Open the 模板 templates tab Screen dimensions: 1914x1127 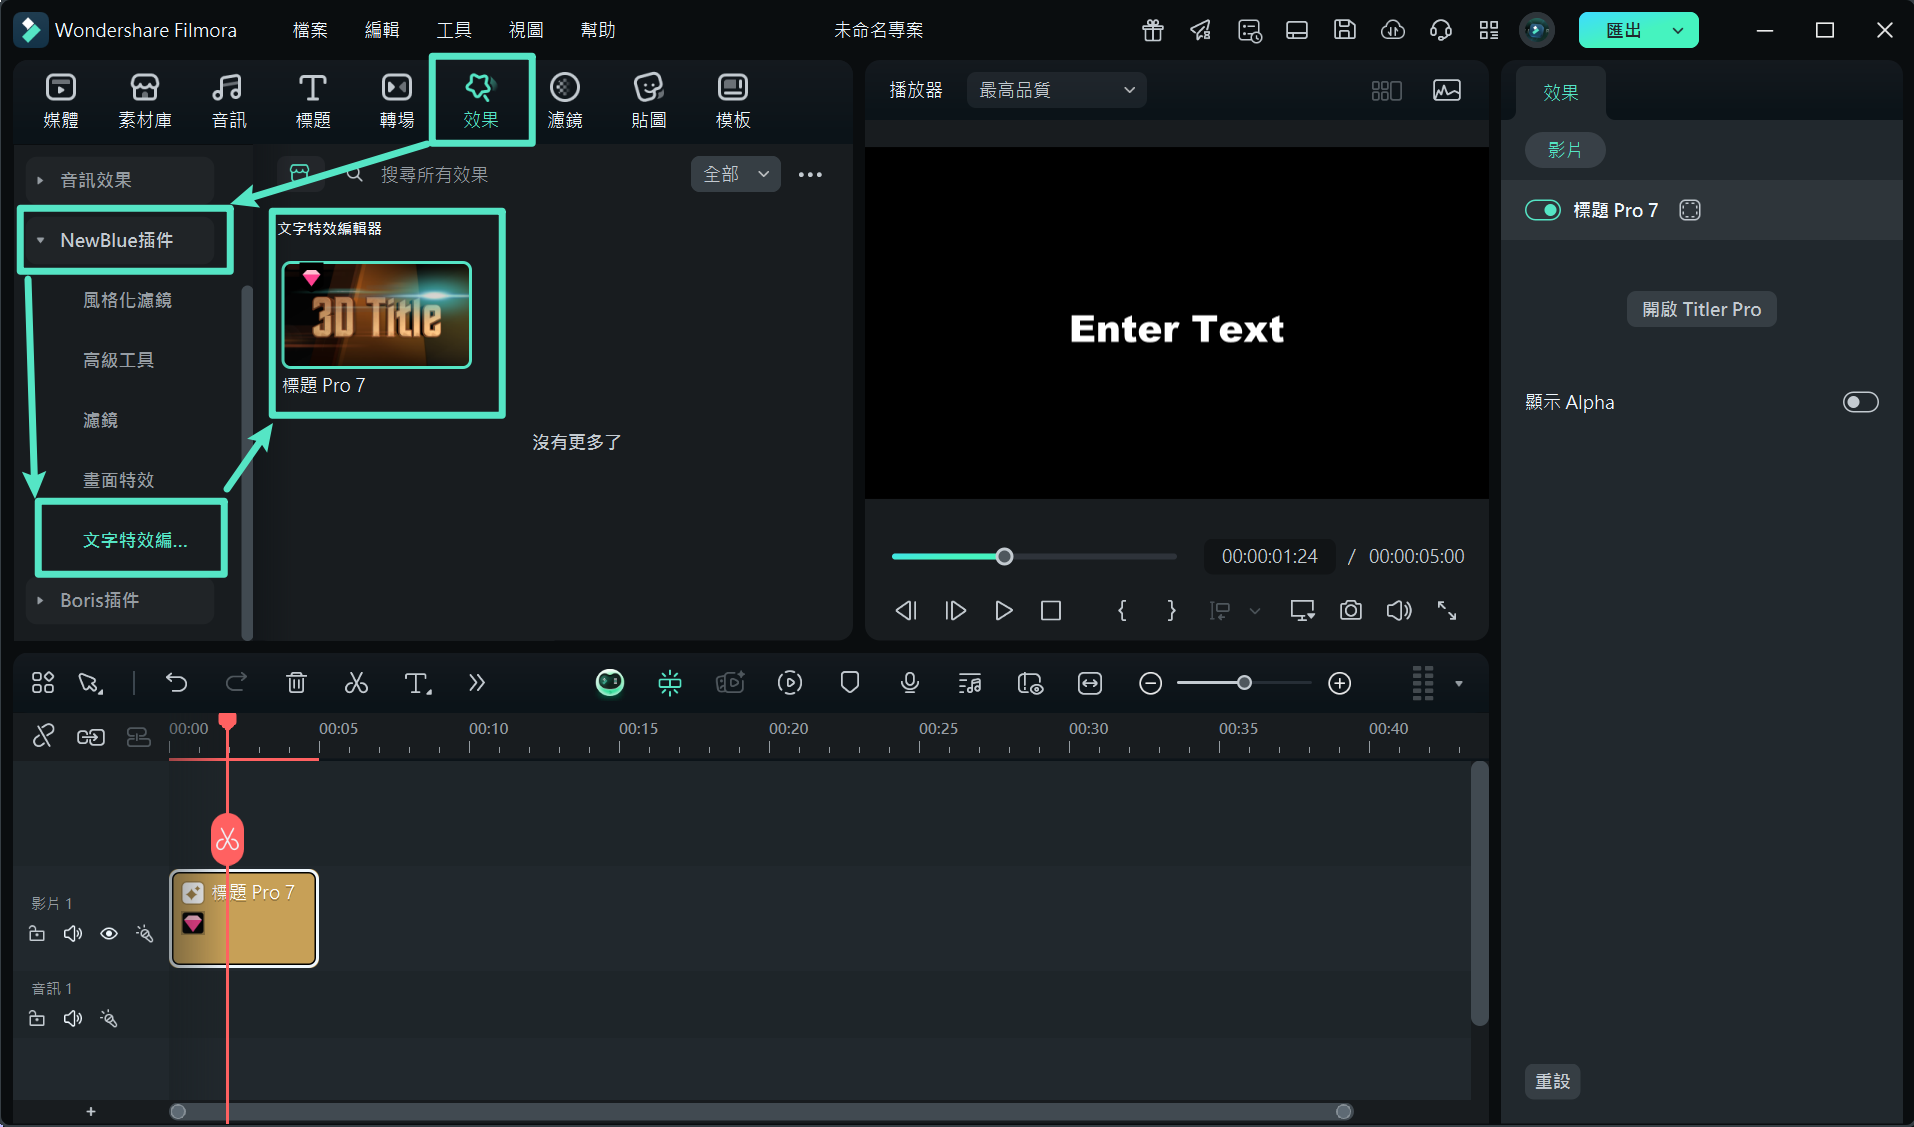tap(733, 101)
